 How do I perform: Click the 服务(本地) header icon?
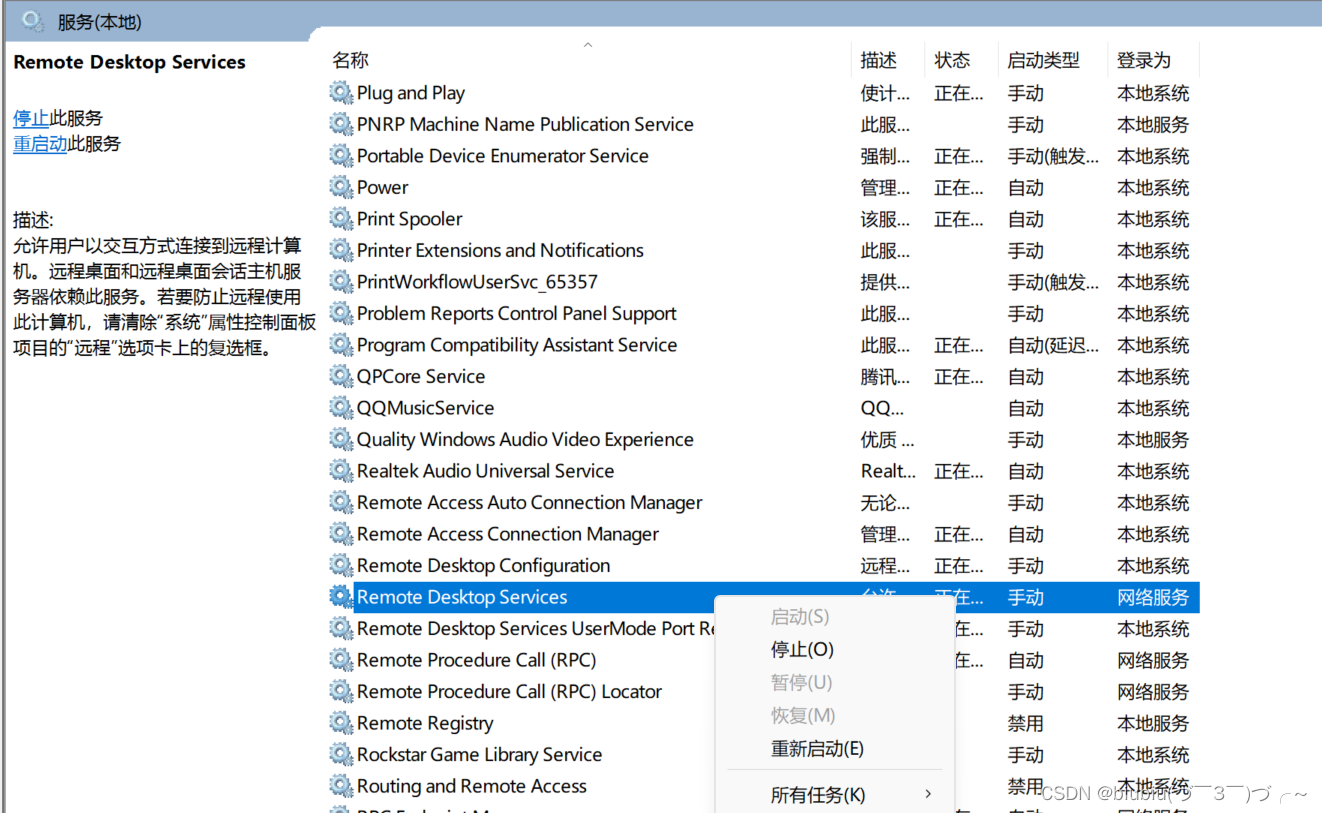[32, 20]
